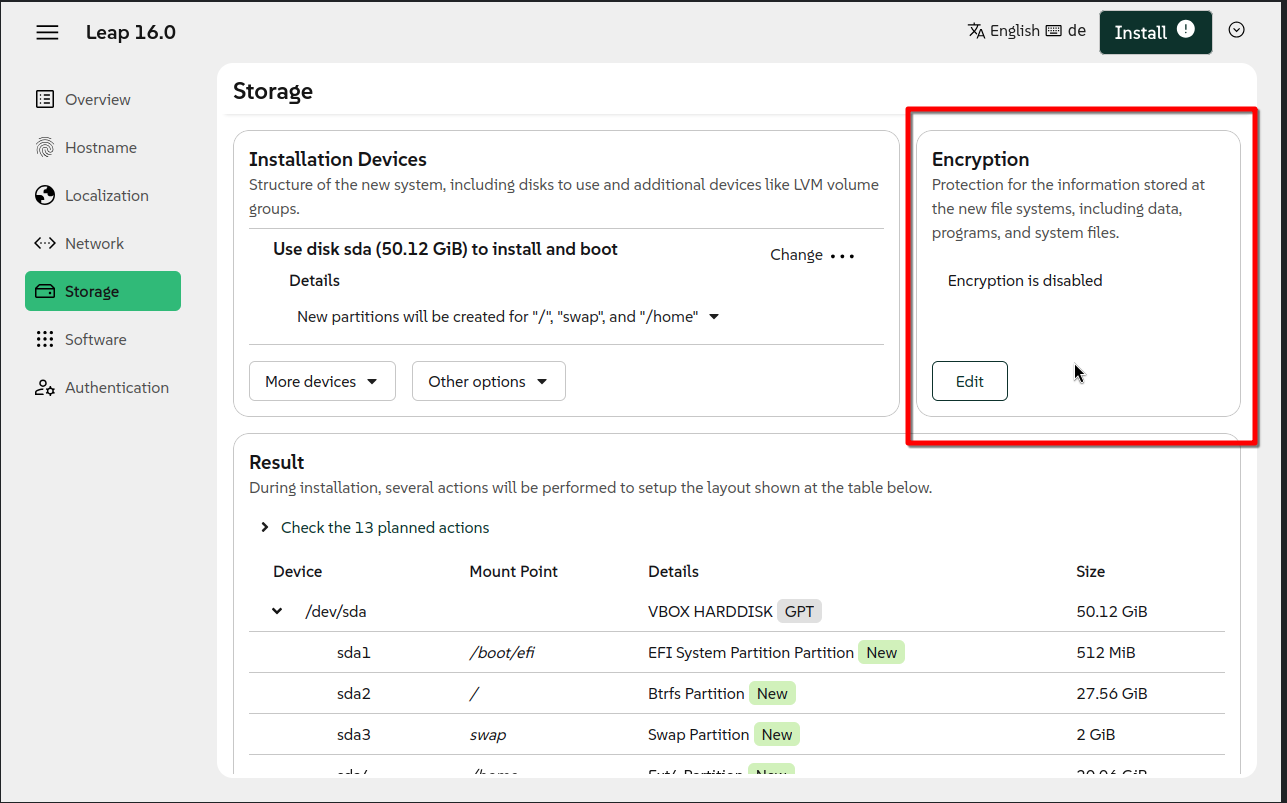Click the Overview sidebar icon
This screenshot has height=803, width=1287.
[x=45, y=99]
